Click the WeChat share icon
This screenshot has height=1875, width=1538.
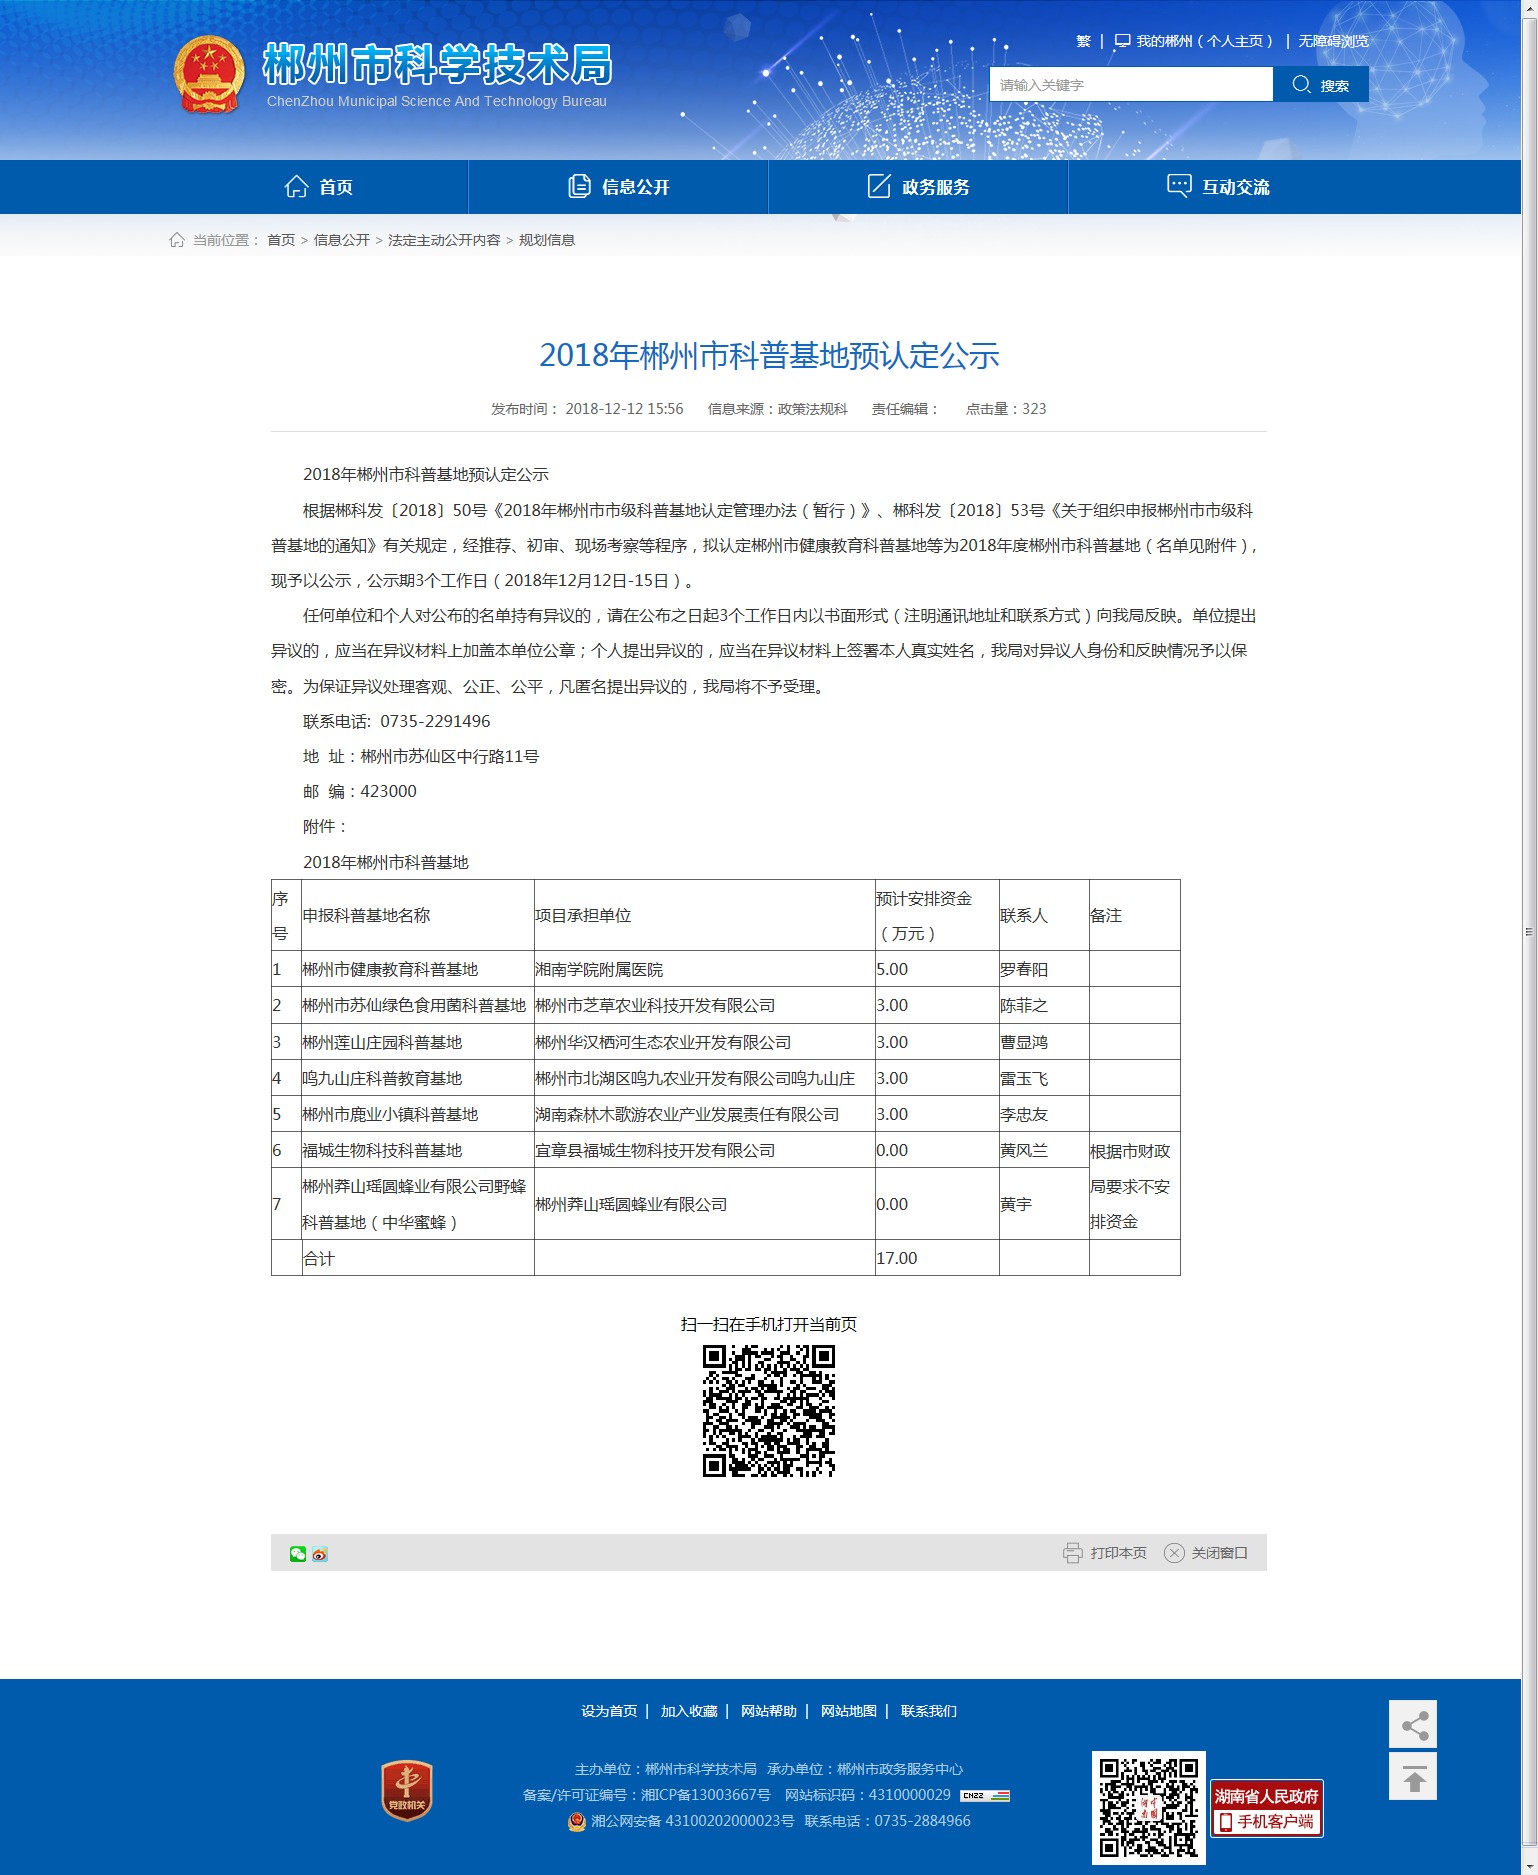pos(297,1553)
